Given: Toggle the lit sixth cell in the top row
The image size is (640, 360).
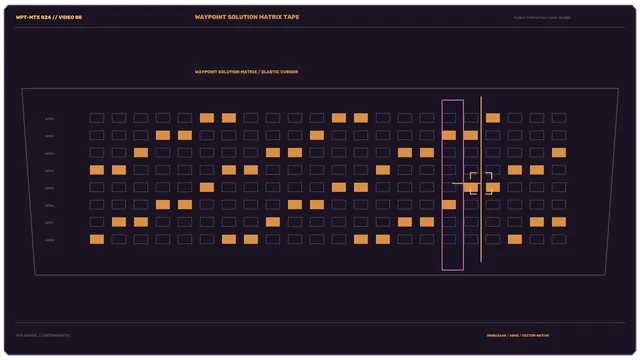Looking at the screenshot, I should point(207,118).
